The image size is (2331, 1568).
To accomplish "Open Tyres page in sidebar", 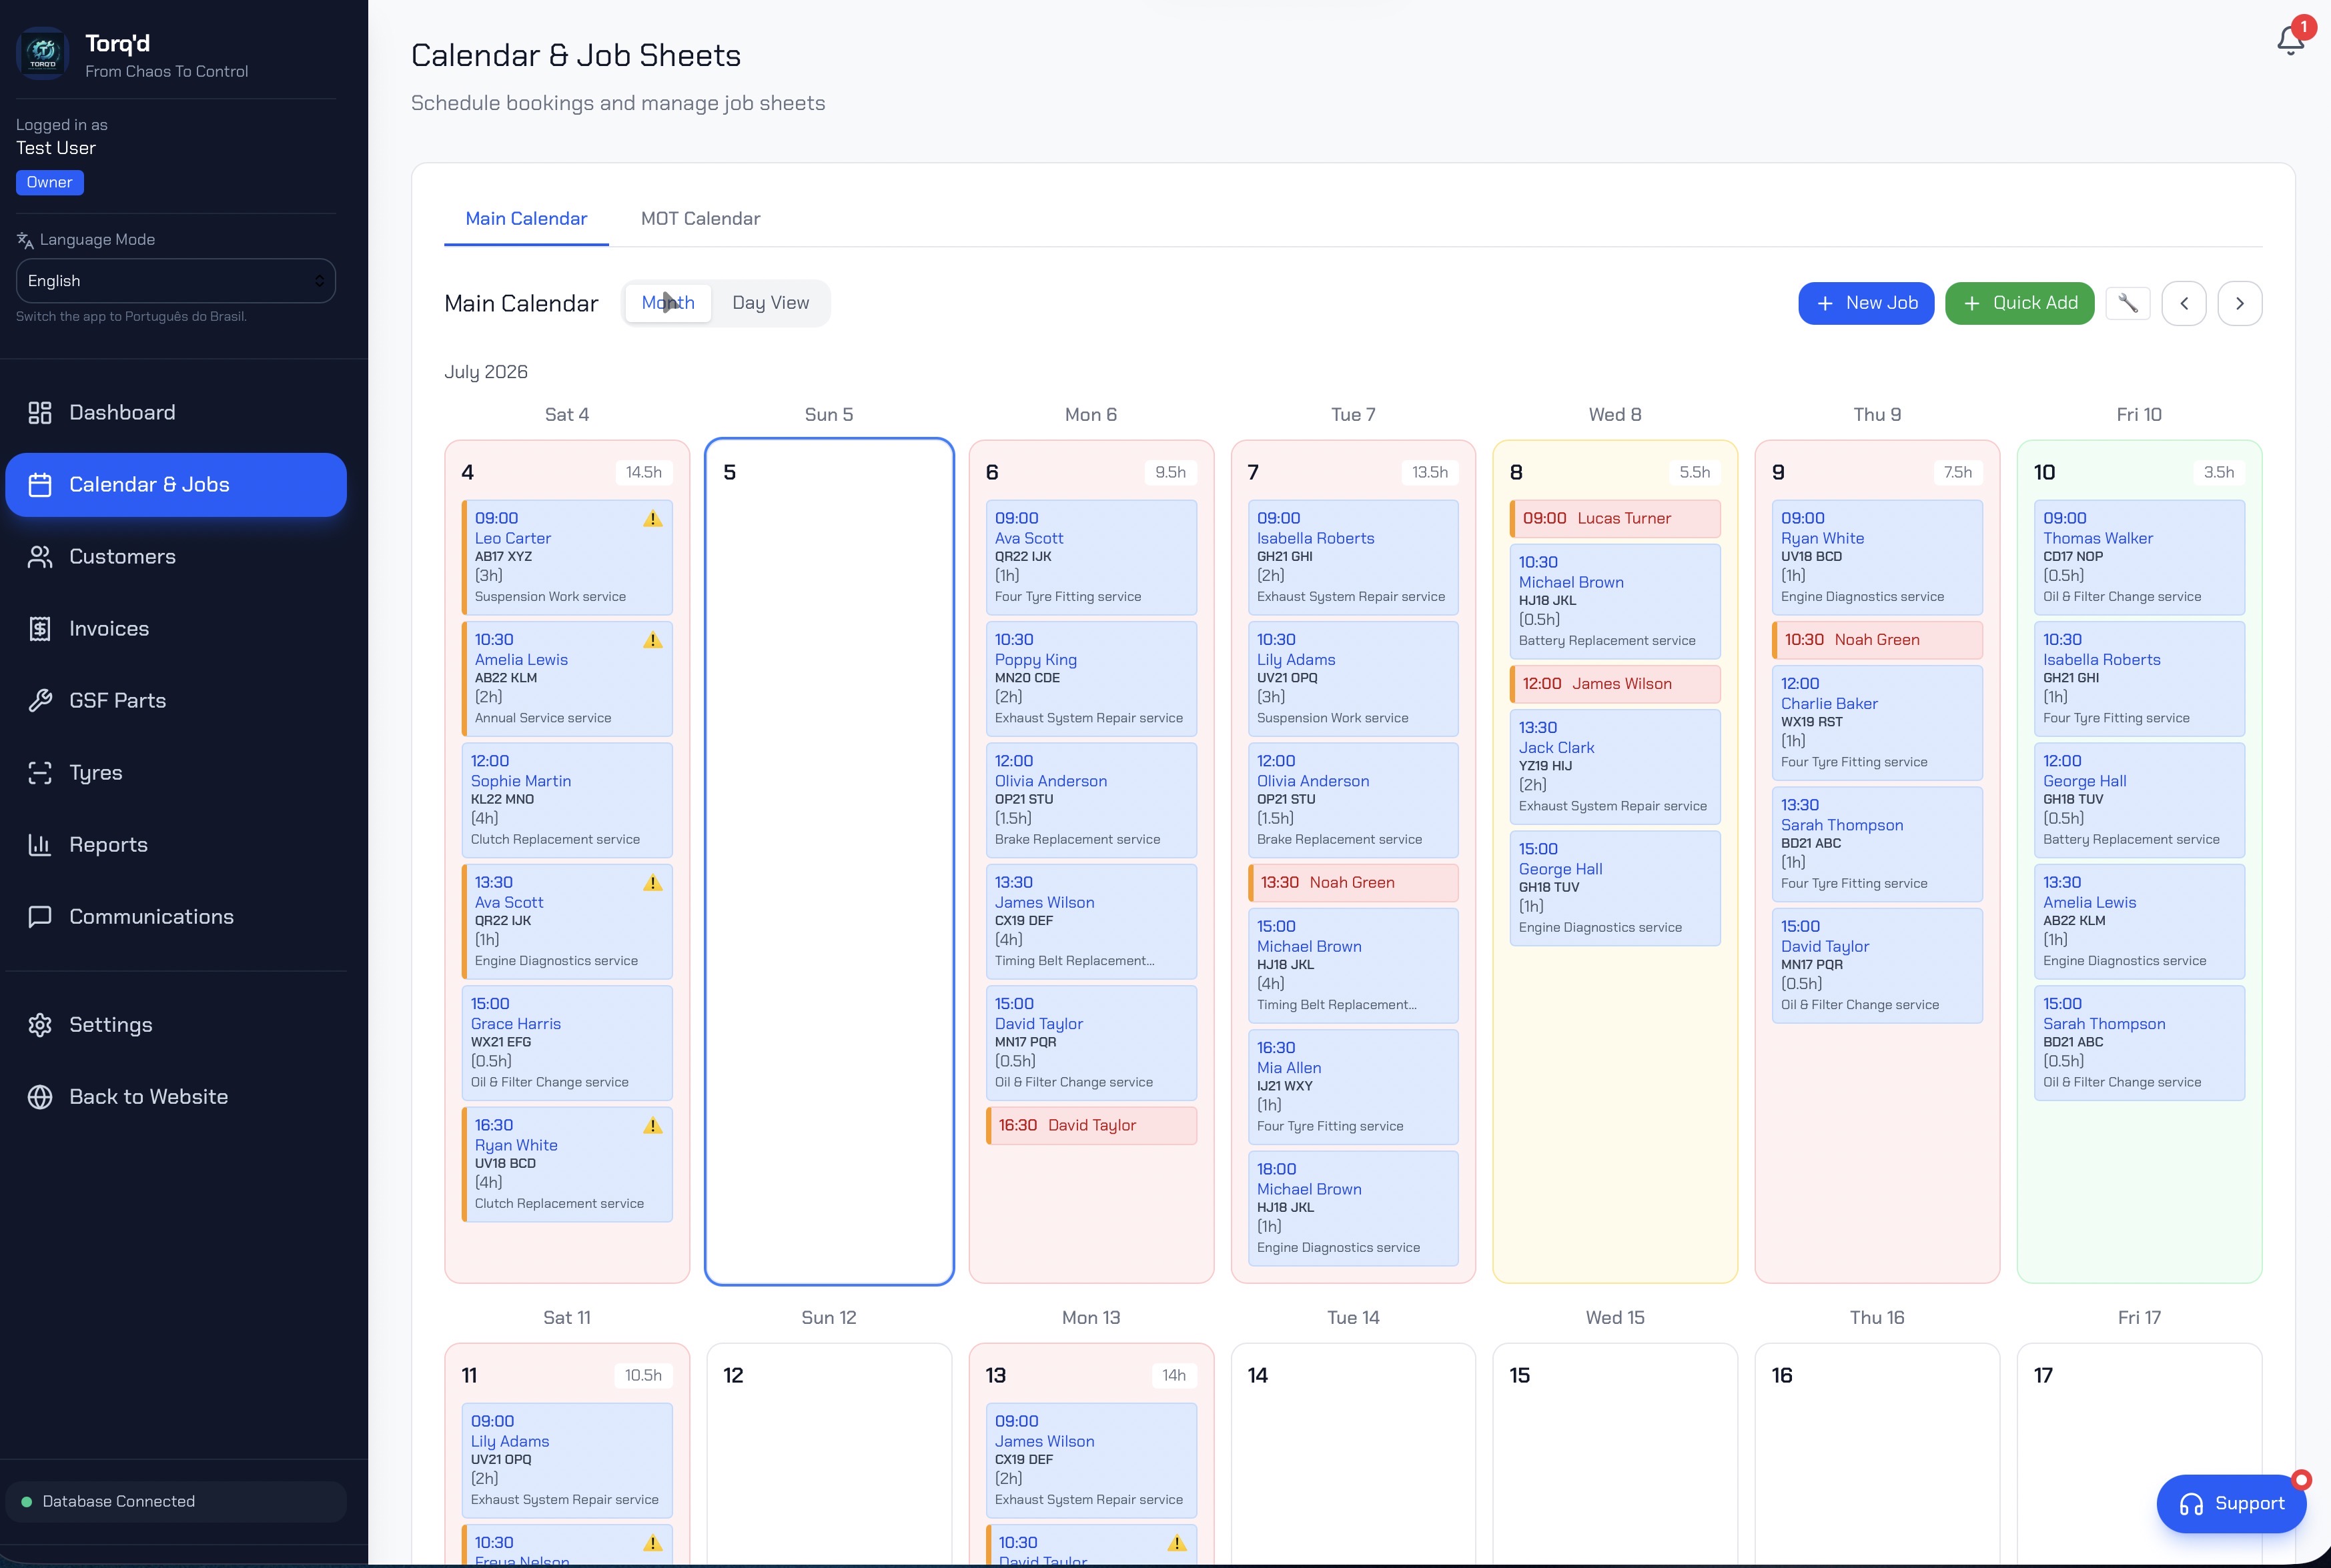I will point(176,773).
